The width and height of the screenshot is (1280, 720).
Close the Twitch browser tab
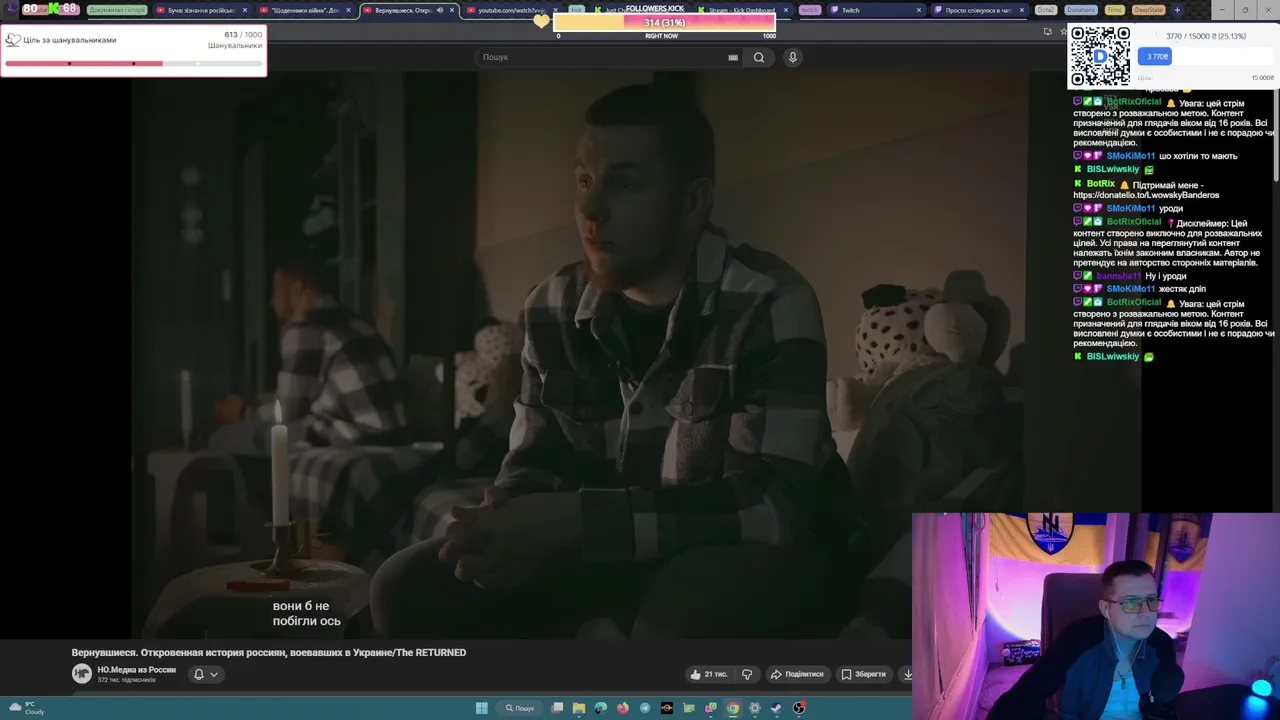(x=919, y=10)
